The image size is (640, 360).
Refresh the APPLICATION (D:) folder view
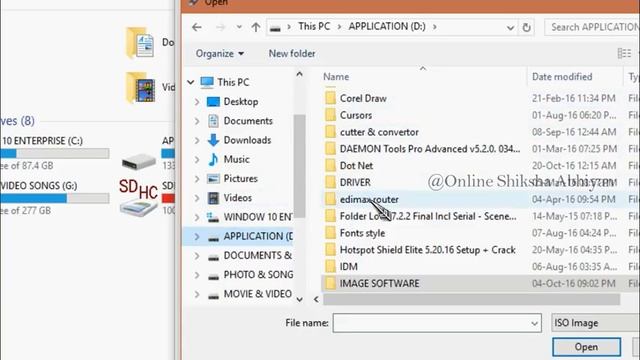click(527, 28)
